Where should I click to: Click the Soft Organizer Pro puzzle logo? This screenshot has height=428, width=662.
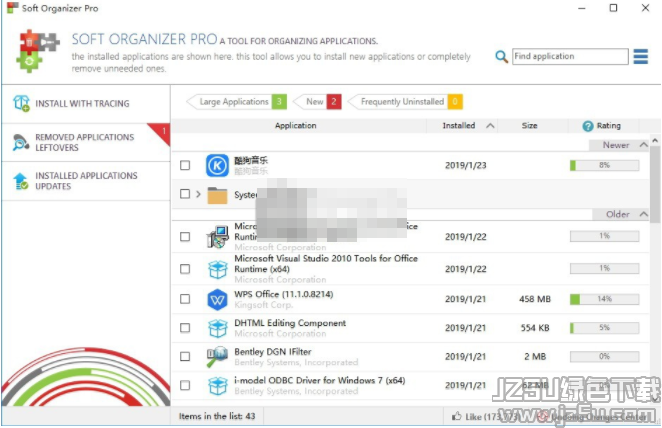(x=39, y=51)
